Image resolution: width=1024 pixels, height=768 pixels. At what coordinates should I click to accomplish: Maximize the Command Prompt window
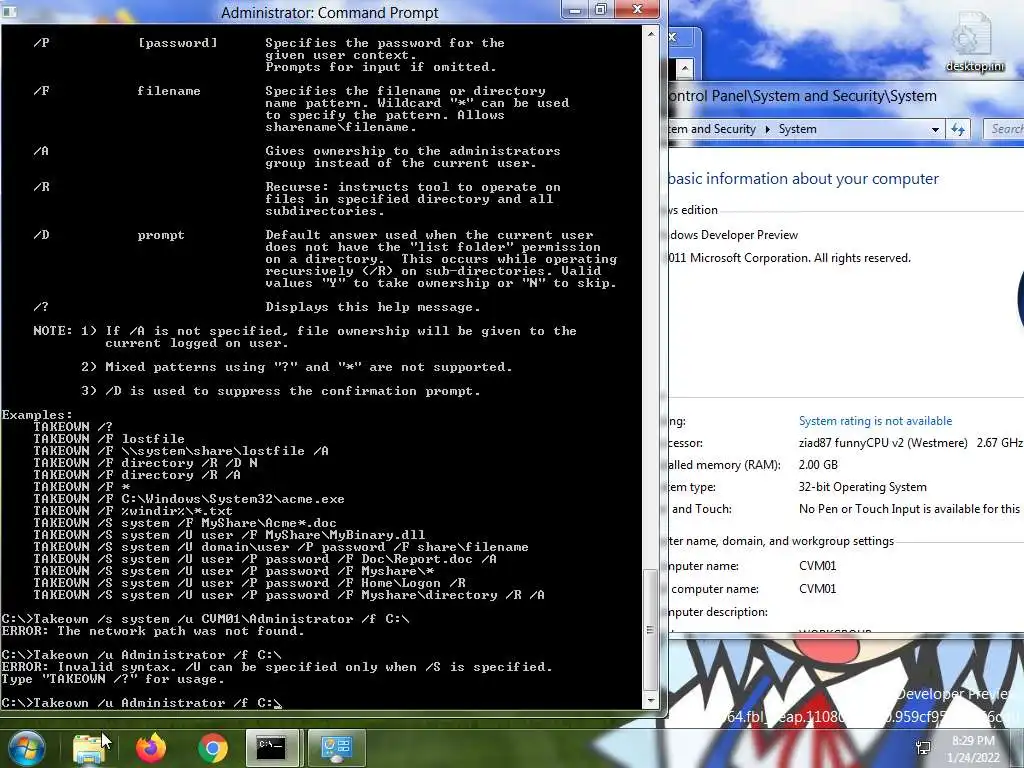(x=601, y=10)
